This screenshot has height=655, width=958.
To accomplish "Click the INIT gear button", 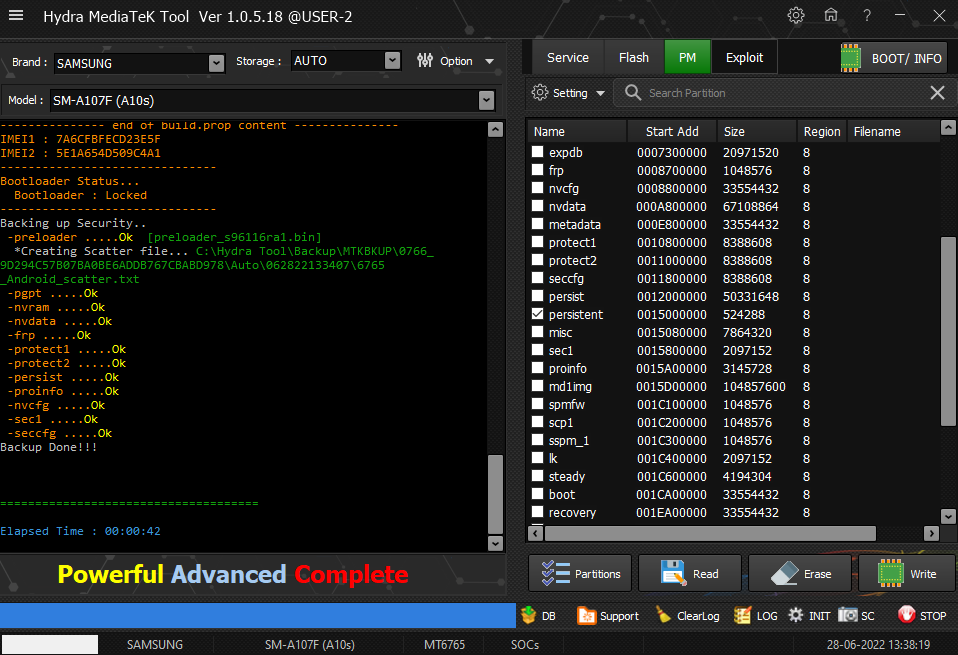I will (809, 615).
